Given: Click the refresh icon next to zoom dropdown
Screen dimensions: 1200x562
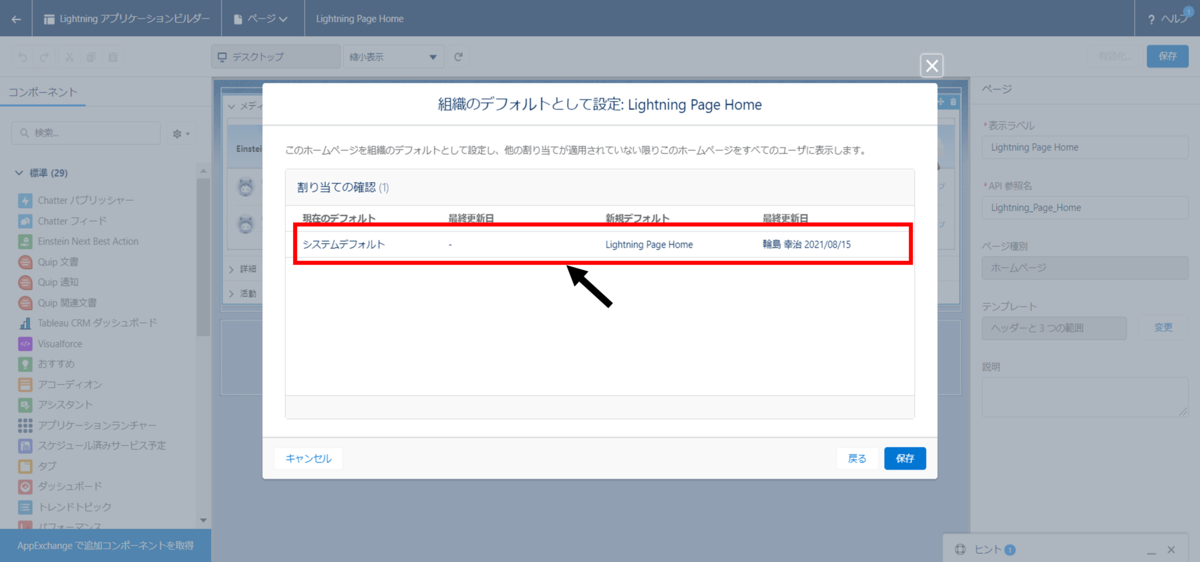Looking at the screenshot, I should (458, 57).
